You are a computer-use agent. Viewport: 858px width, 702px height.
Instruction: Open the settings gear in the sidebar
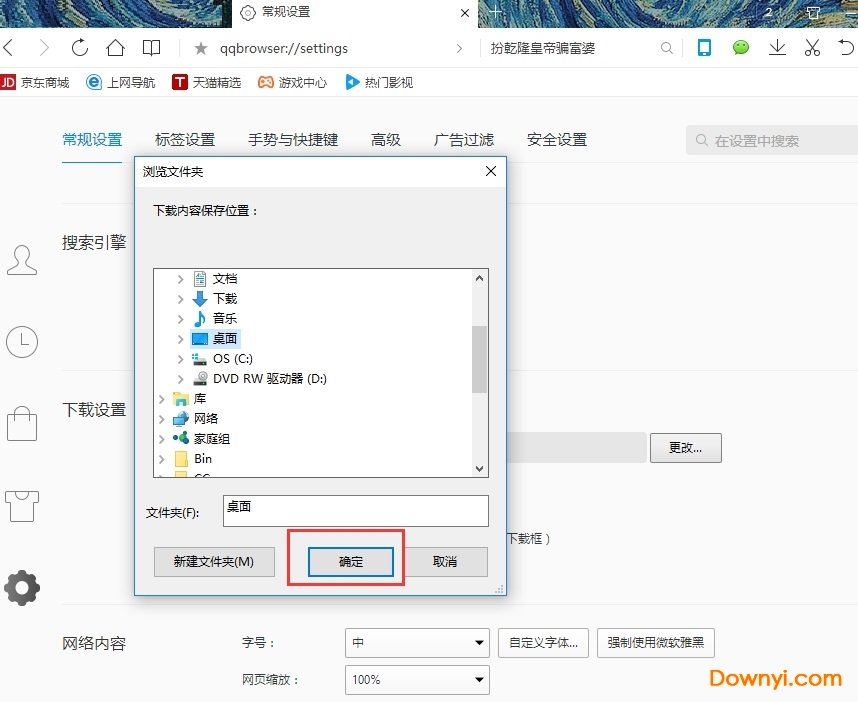click(22, 588)
